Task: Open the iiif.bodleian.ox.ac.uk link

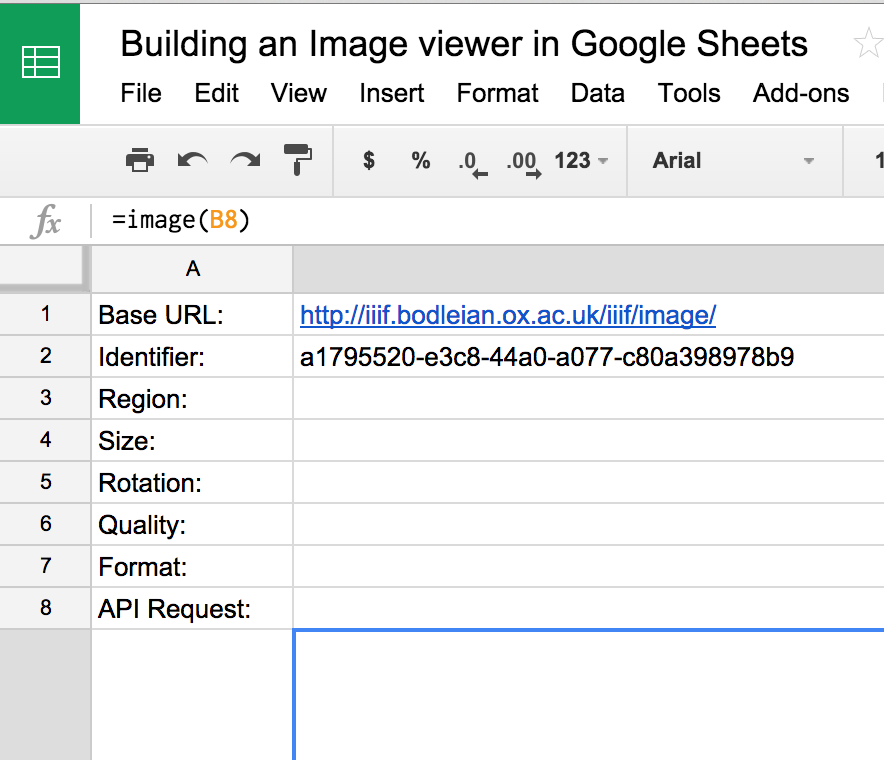Action: coord(508,316)
